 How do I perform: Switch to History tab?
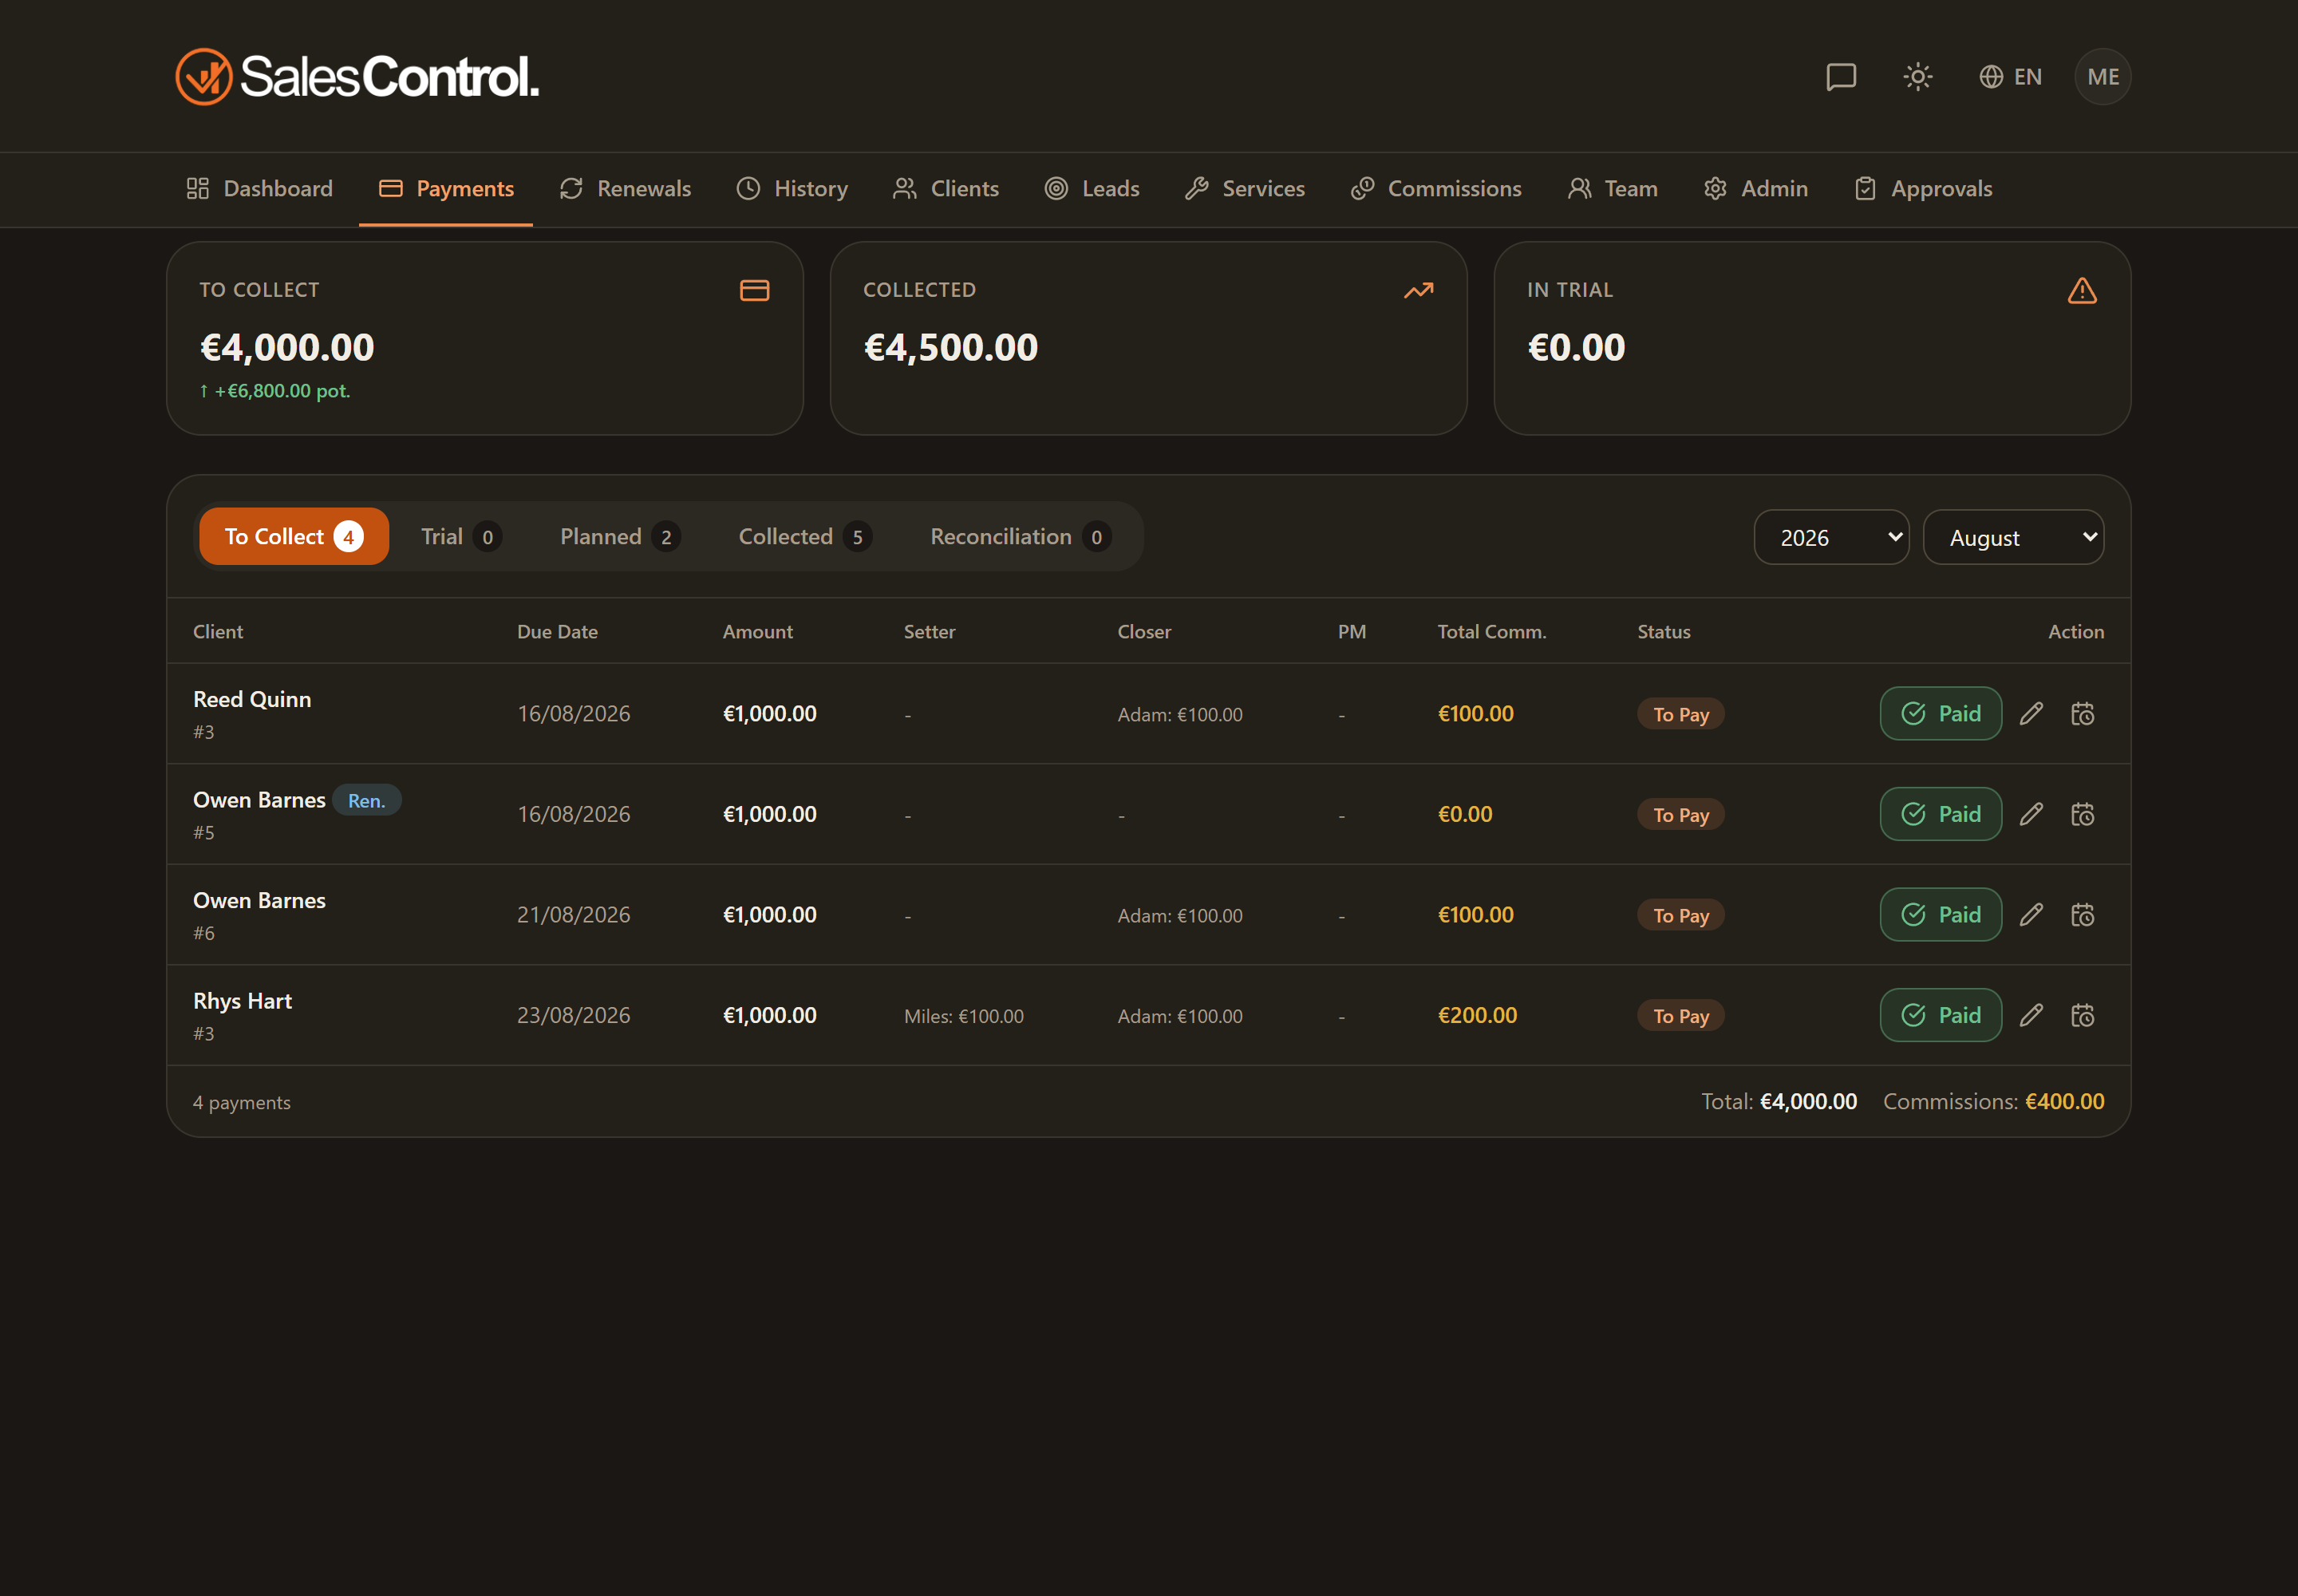point(792,189)
